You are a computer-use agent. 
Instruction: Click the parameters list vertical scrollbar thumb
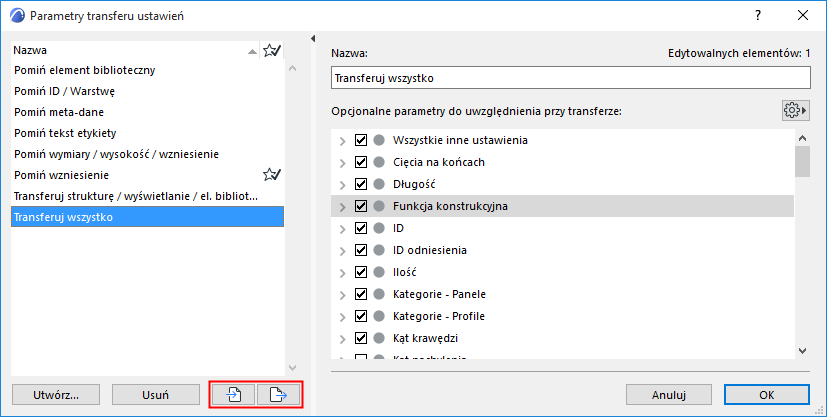tap(802, 160)
